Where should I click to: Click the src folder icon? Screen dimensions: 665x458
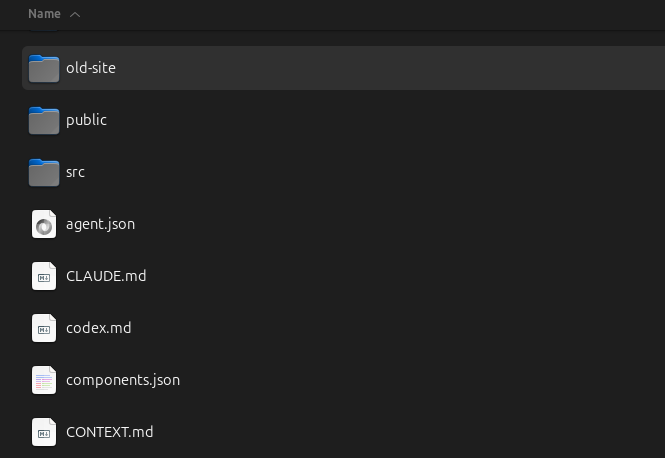[44, 172]
